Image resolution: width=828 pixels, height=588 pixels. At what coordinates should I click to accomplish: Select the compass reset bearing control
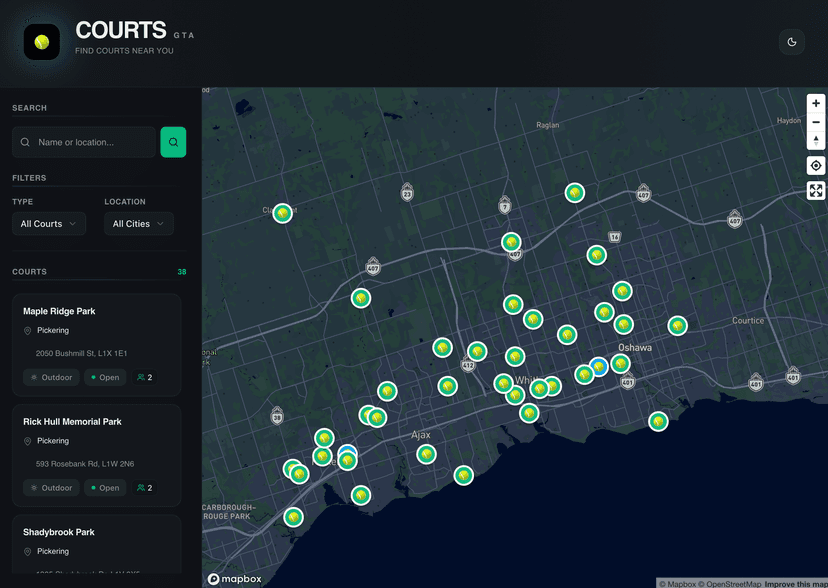click(815, 141)
